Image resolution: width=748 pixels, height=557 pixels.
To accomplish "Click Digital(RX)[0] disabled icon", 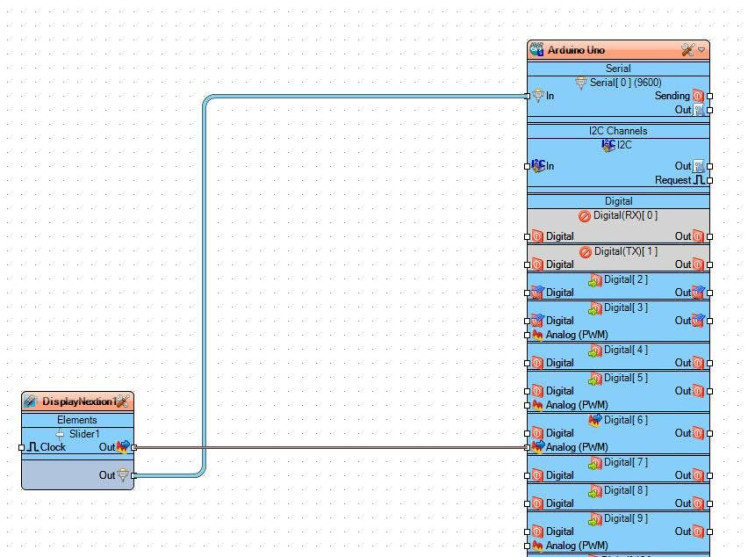I will (584, 216).
